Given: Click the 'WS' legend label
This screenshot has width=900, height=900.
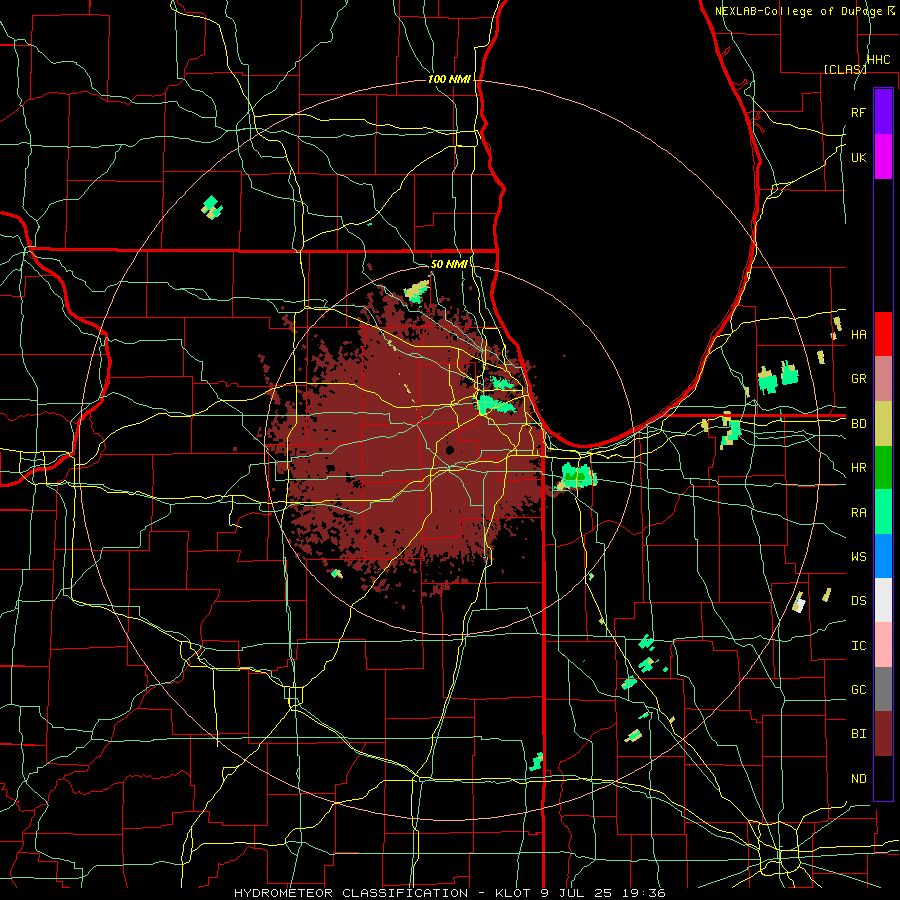Looking at the screenshot, I should click(858, 556).
